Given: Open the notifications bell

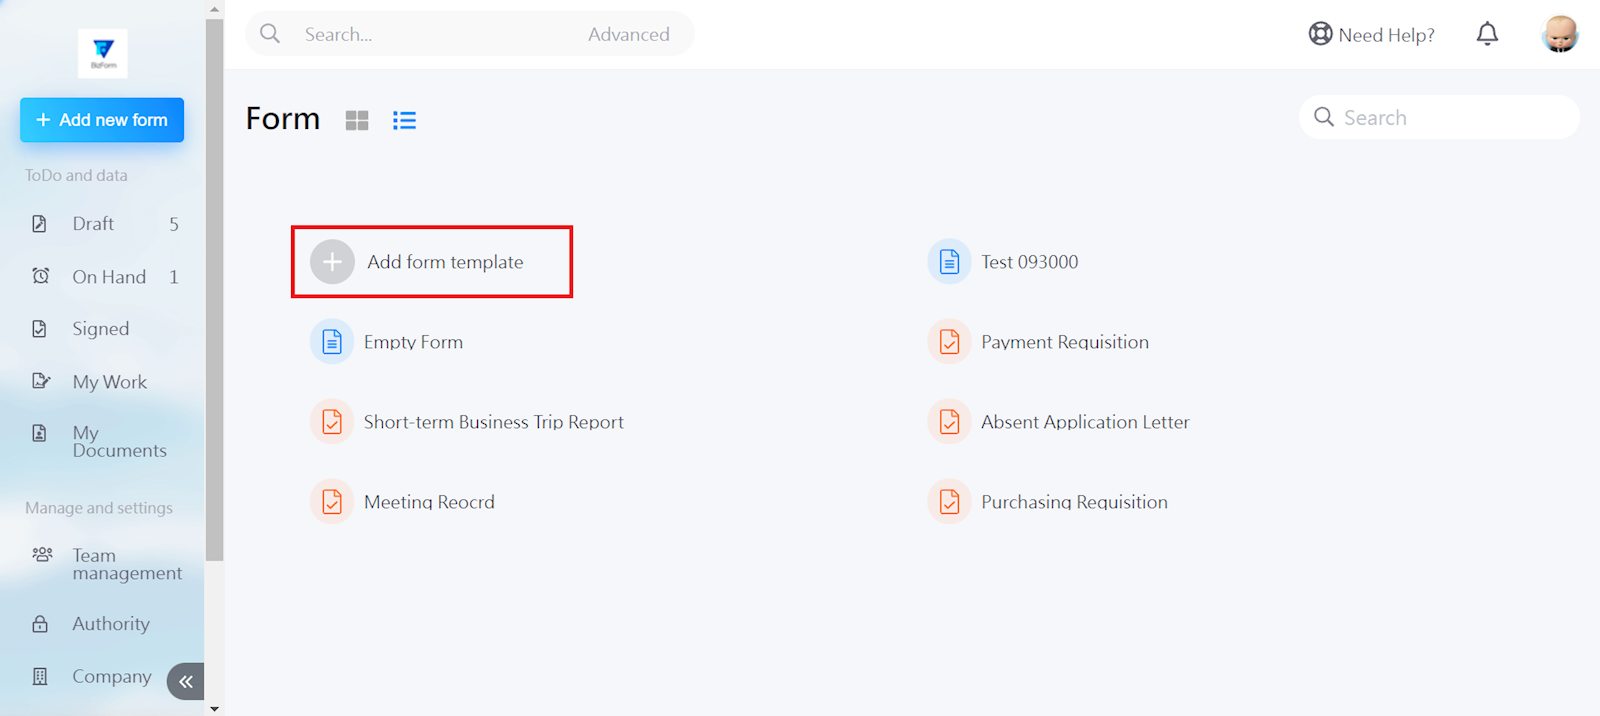Looking at the screenshot, I should coord(1487,35).
